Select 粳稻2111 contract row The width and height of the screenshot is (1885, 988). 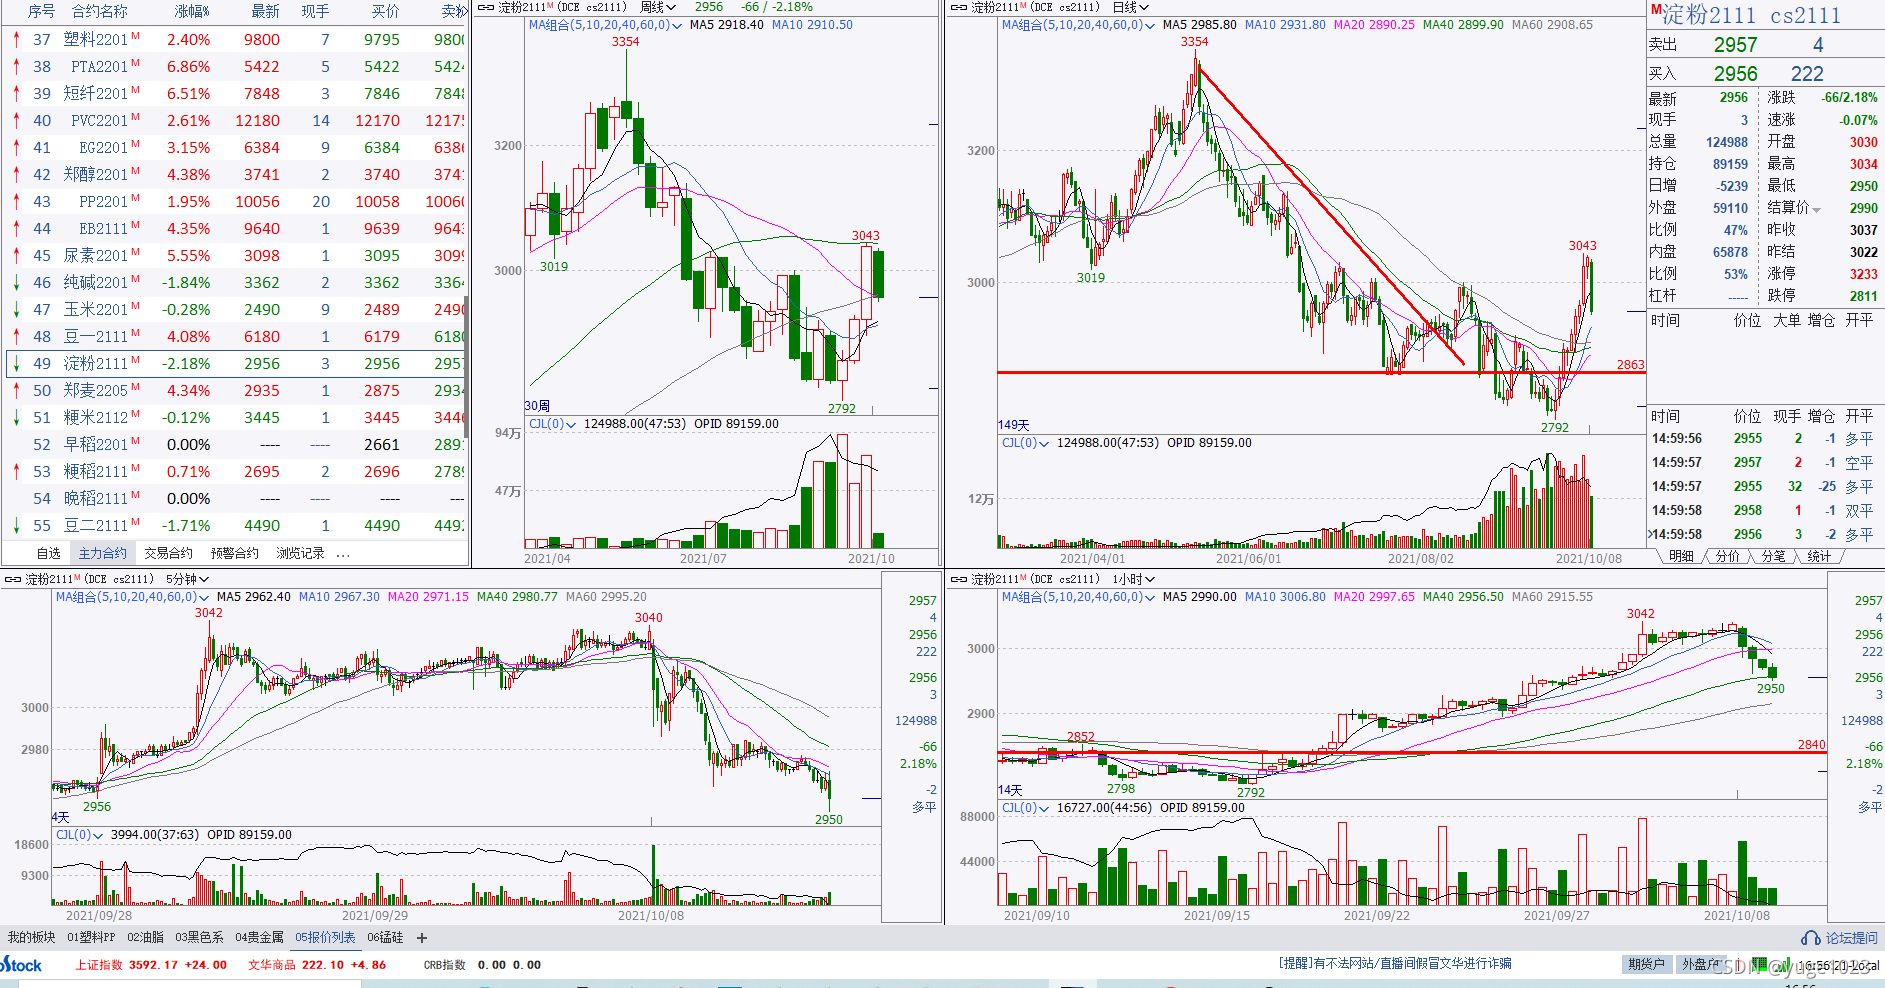pos(236,472)
